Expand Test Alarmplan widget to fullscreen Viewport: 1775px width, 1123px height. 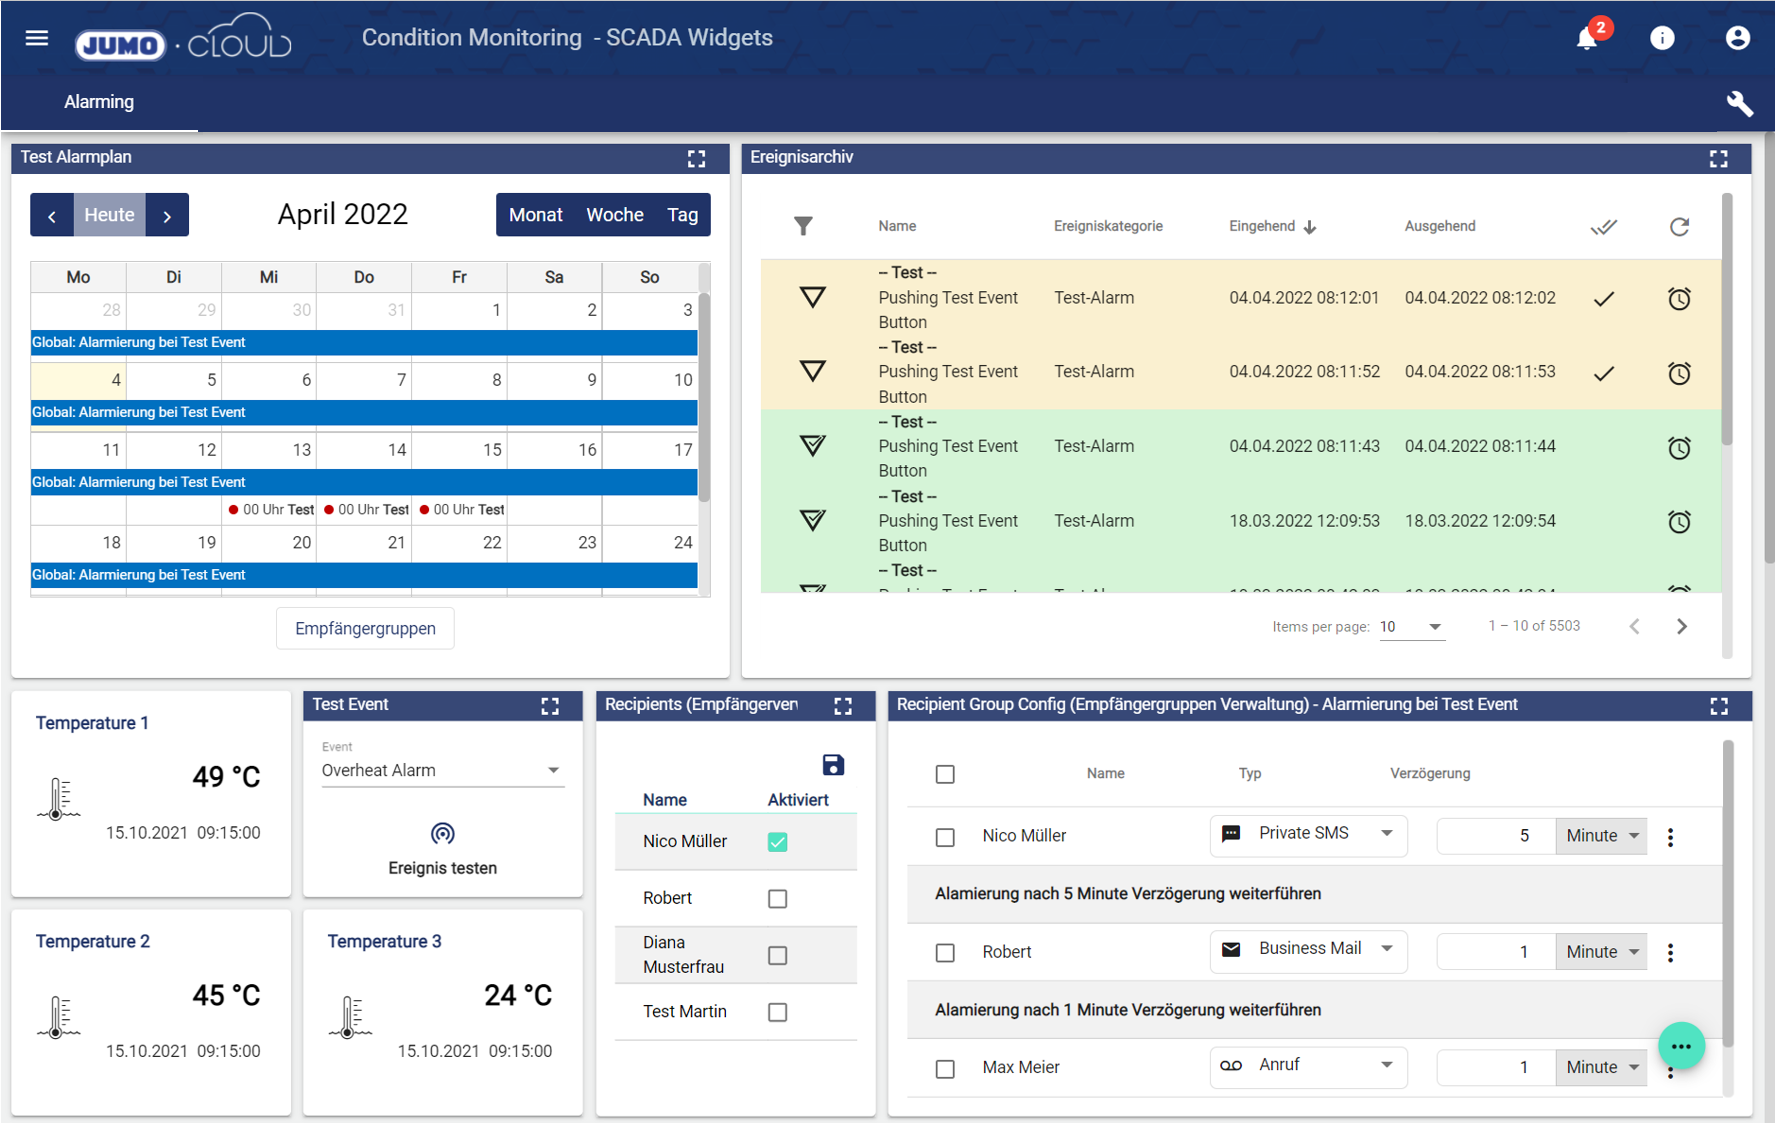click(x=696, y=159)
